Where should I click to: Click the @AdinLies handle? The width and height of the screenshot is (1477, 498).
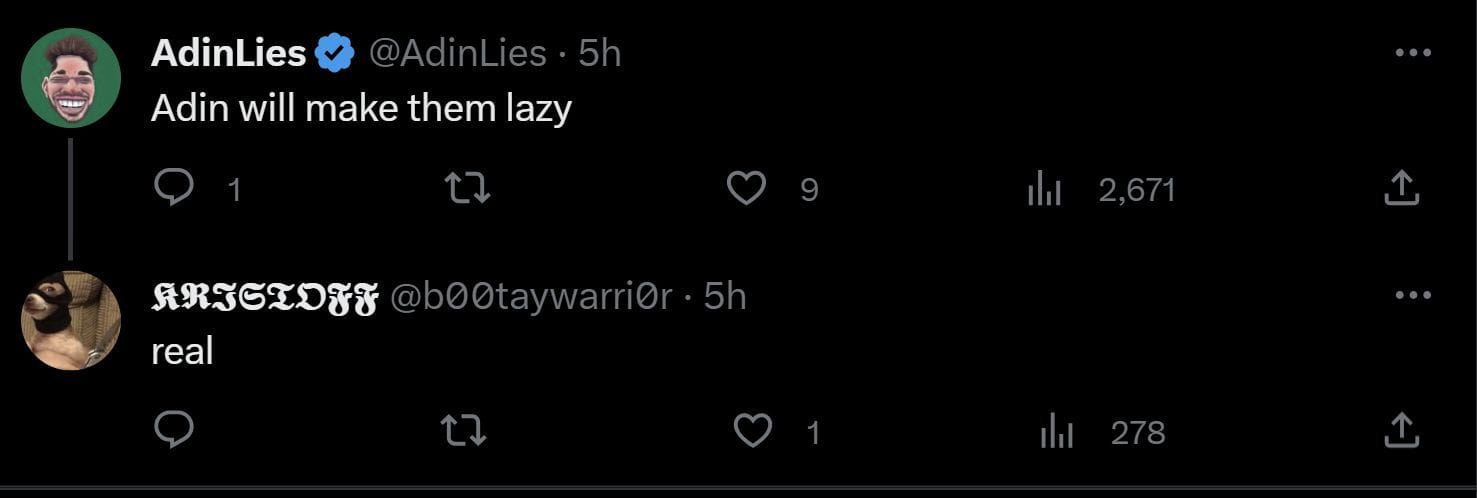point(458,53)
